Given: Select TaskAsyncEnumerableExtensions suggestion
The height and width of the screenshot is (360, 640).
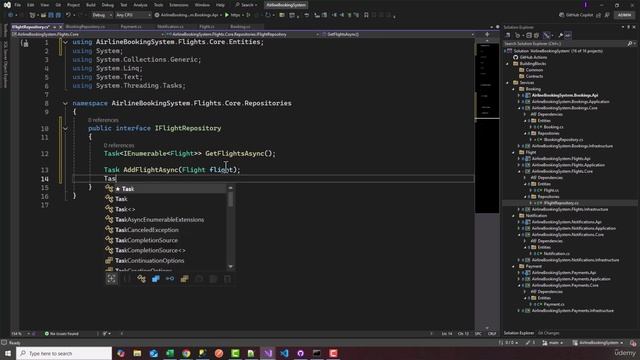Looking at the screenshot, I should 165,220.
